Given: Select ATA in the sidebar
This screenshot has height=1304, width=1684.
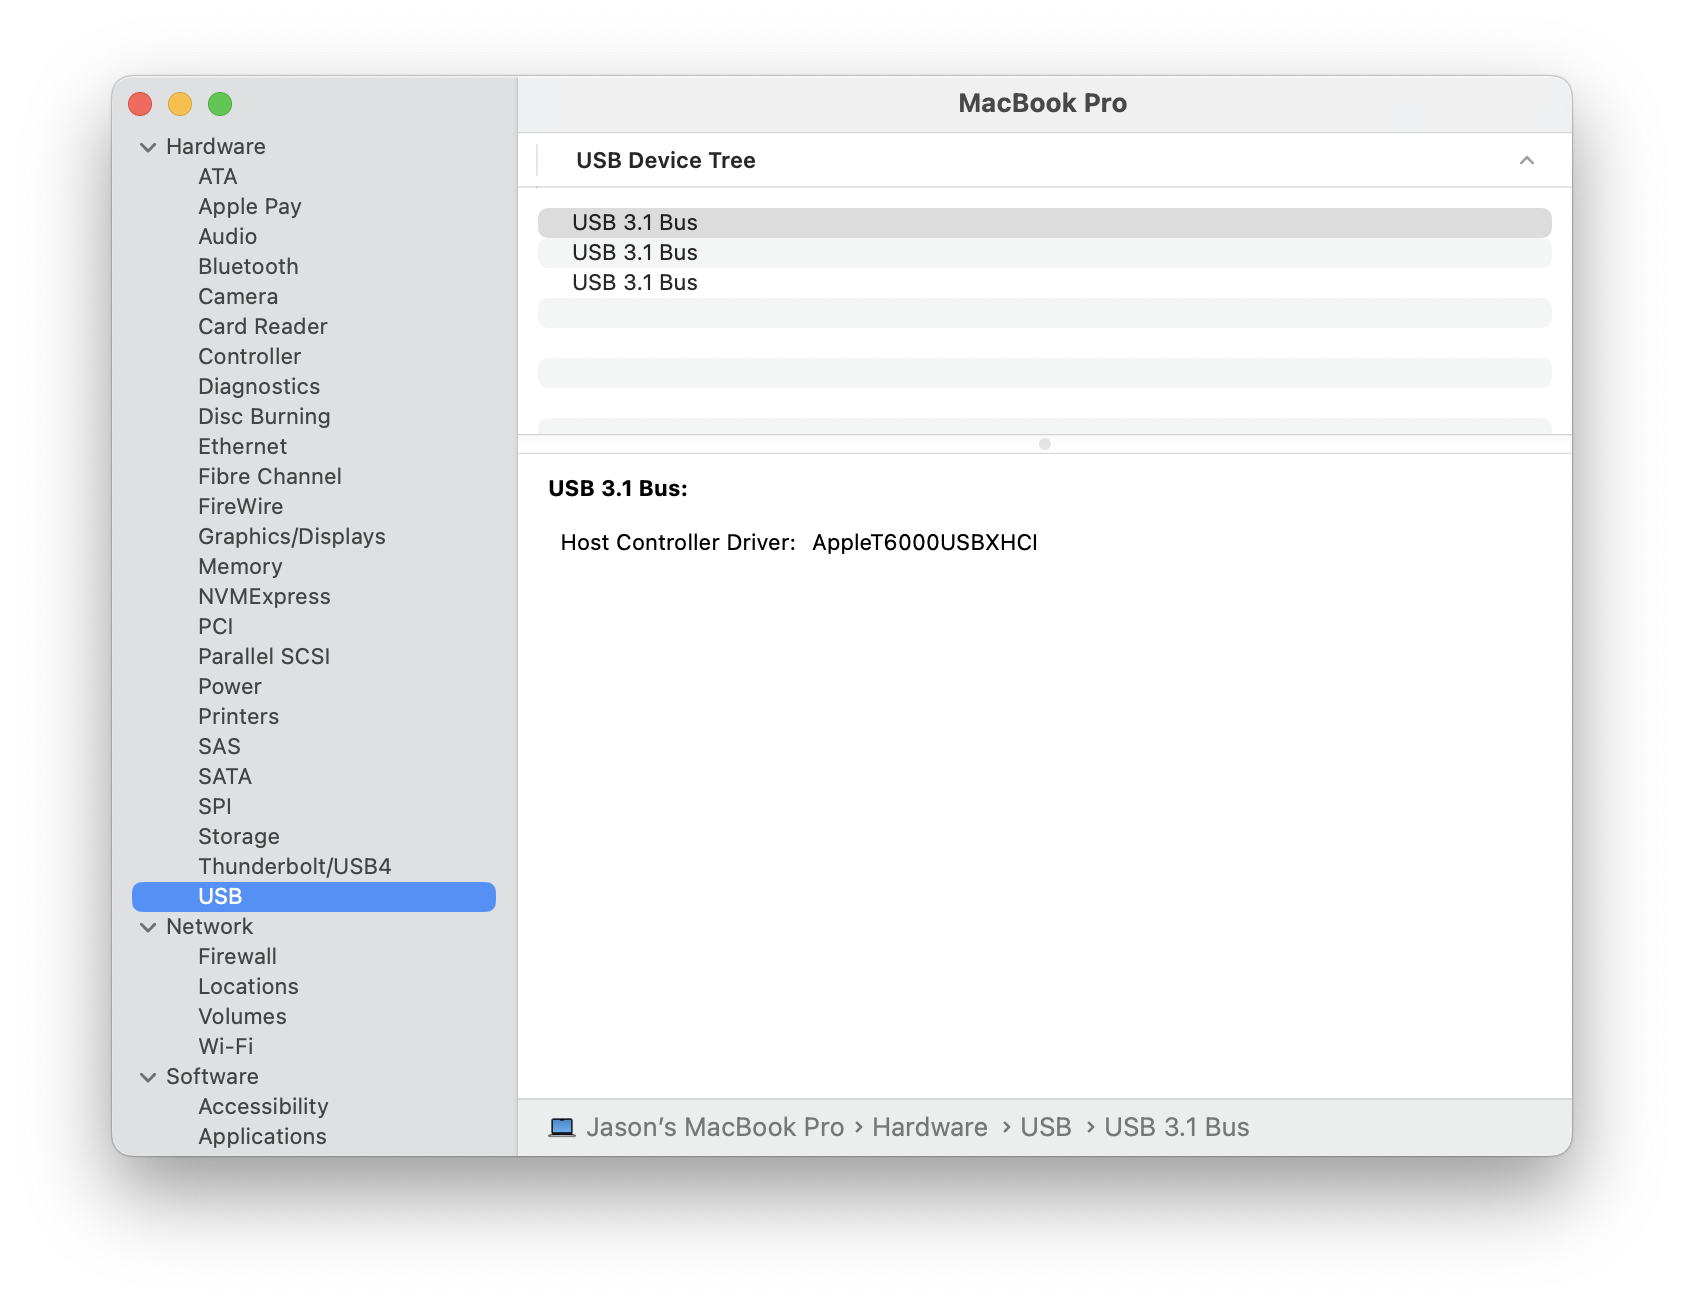Looking at the screenshot, I should (217, 177).
